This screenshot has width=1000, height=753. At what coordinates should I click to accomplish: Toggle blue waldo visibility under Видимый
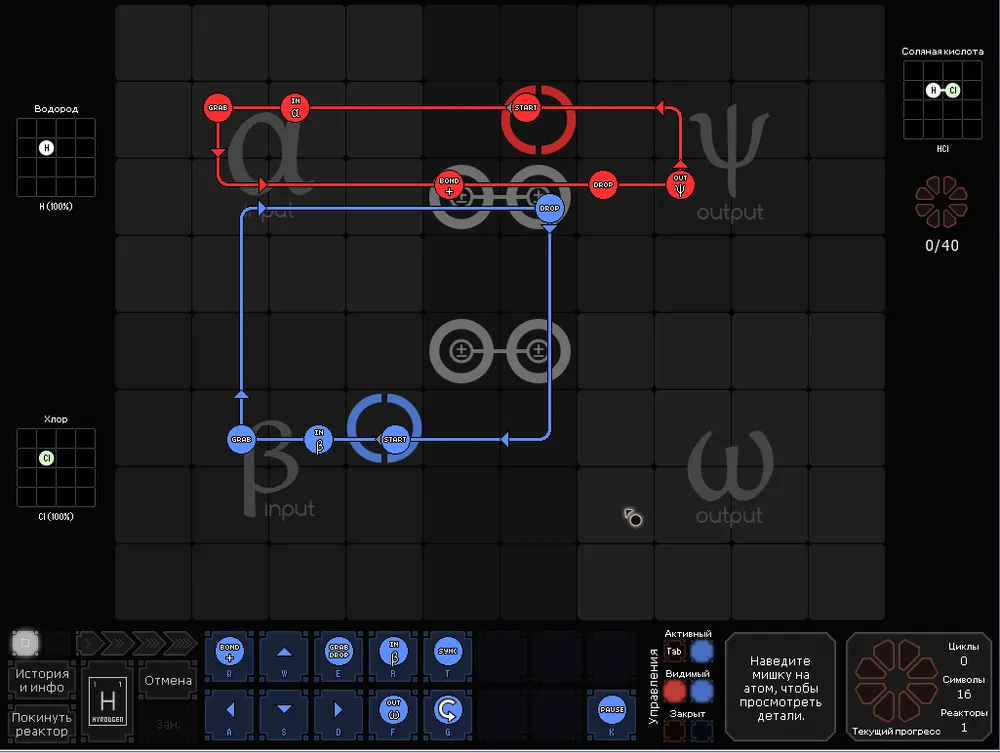(x=702, y=691)
